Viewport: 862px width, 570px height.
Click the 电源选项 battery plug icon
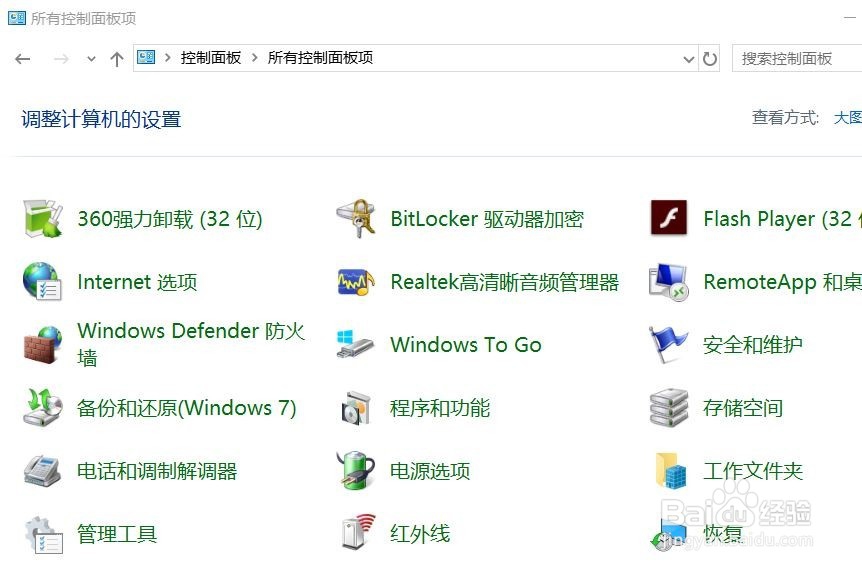(x=356, y=471)
